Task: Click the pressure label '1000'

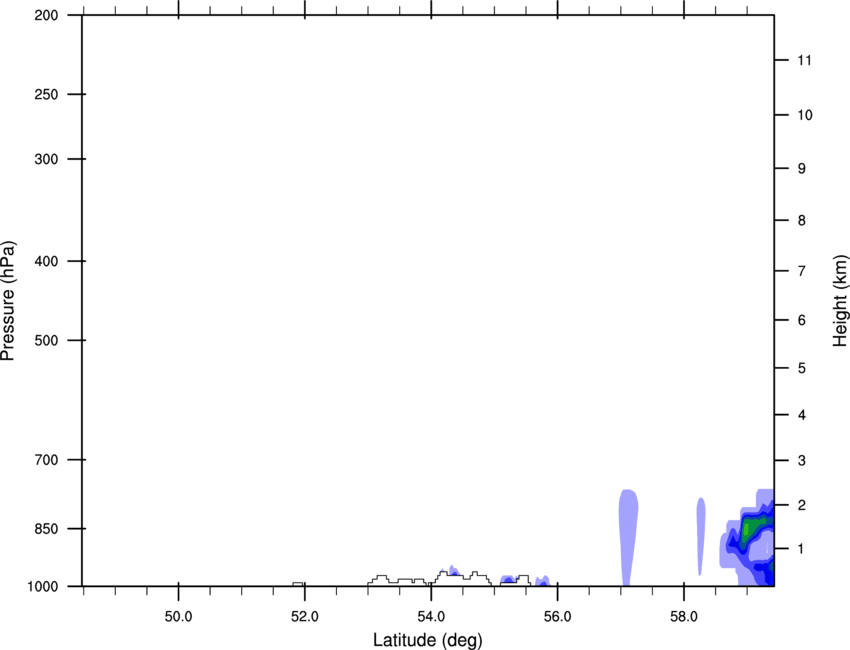Action: (42, 586)
